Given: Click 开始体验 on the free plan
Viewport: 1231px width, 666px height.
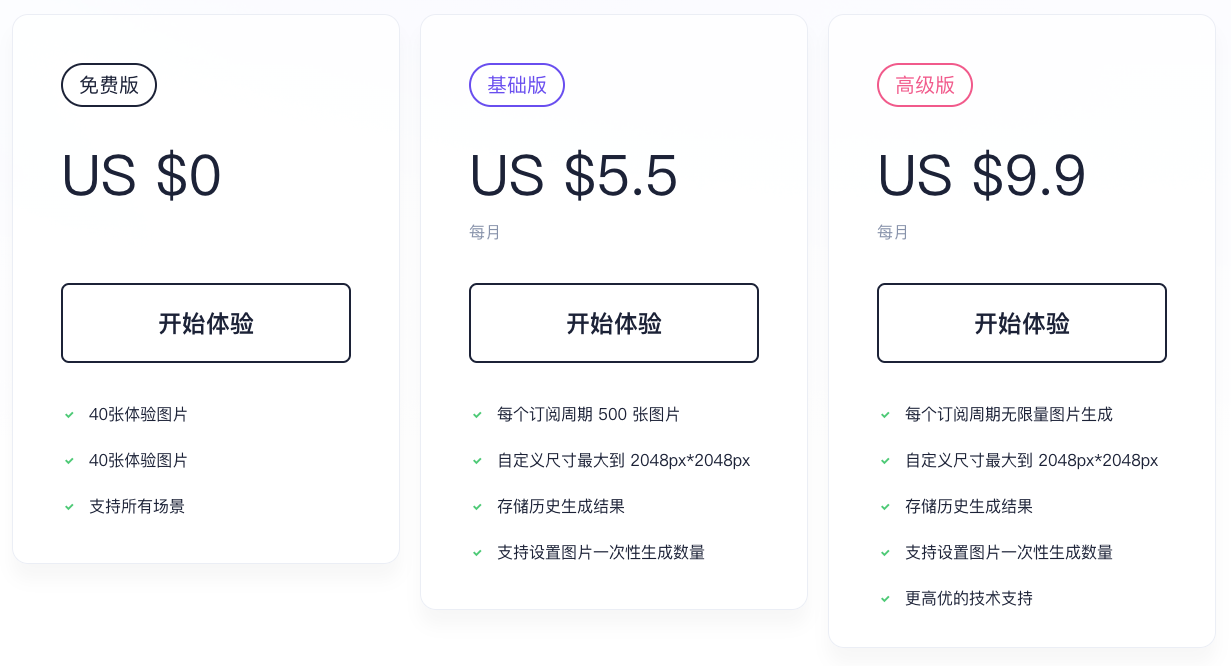Looking at the screenshot, I should click(205, 323).
